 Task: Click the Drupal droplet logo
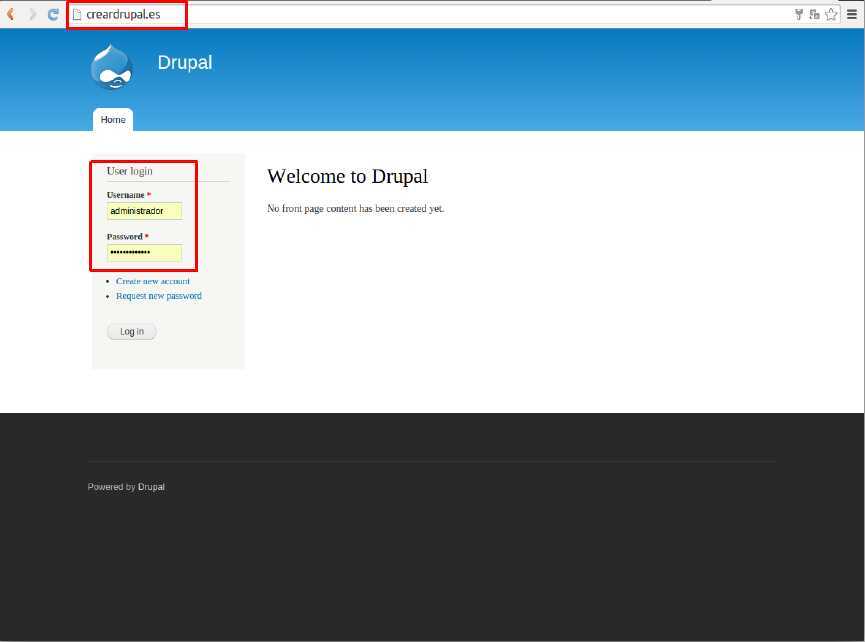[x=111, y=68]
